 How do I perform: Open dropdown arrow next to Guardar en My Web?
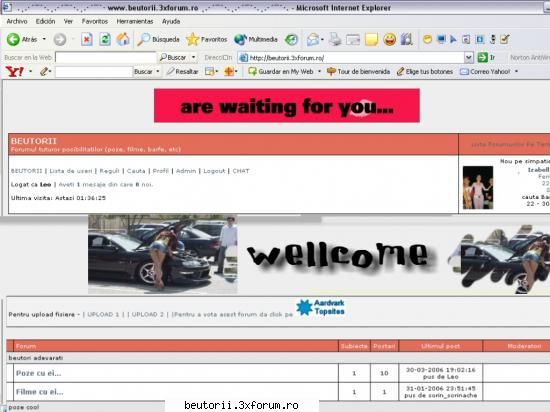(319, 72)
